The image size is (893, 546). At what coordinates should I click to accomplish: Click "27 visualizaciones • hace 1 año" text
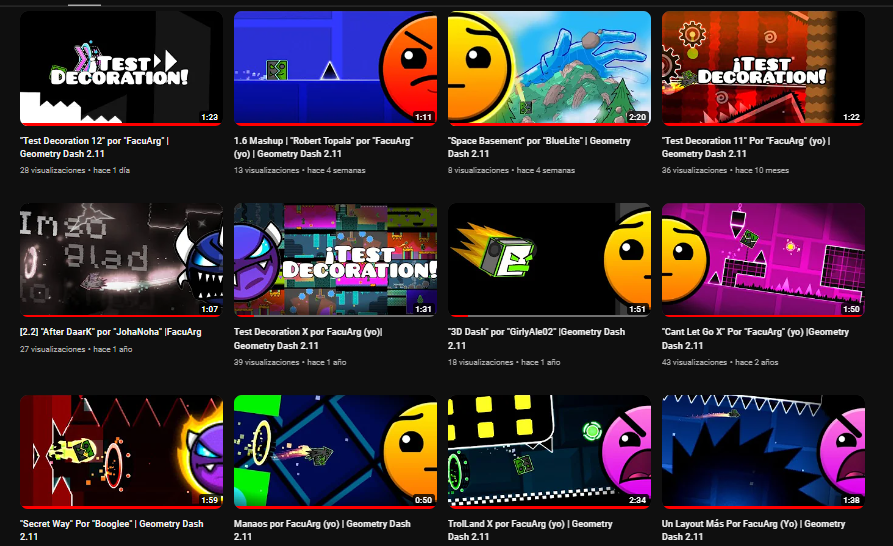76,349
